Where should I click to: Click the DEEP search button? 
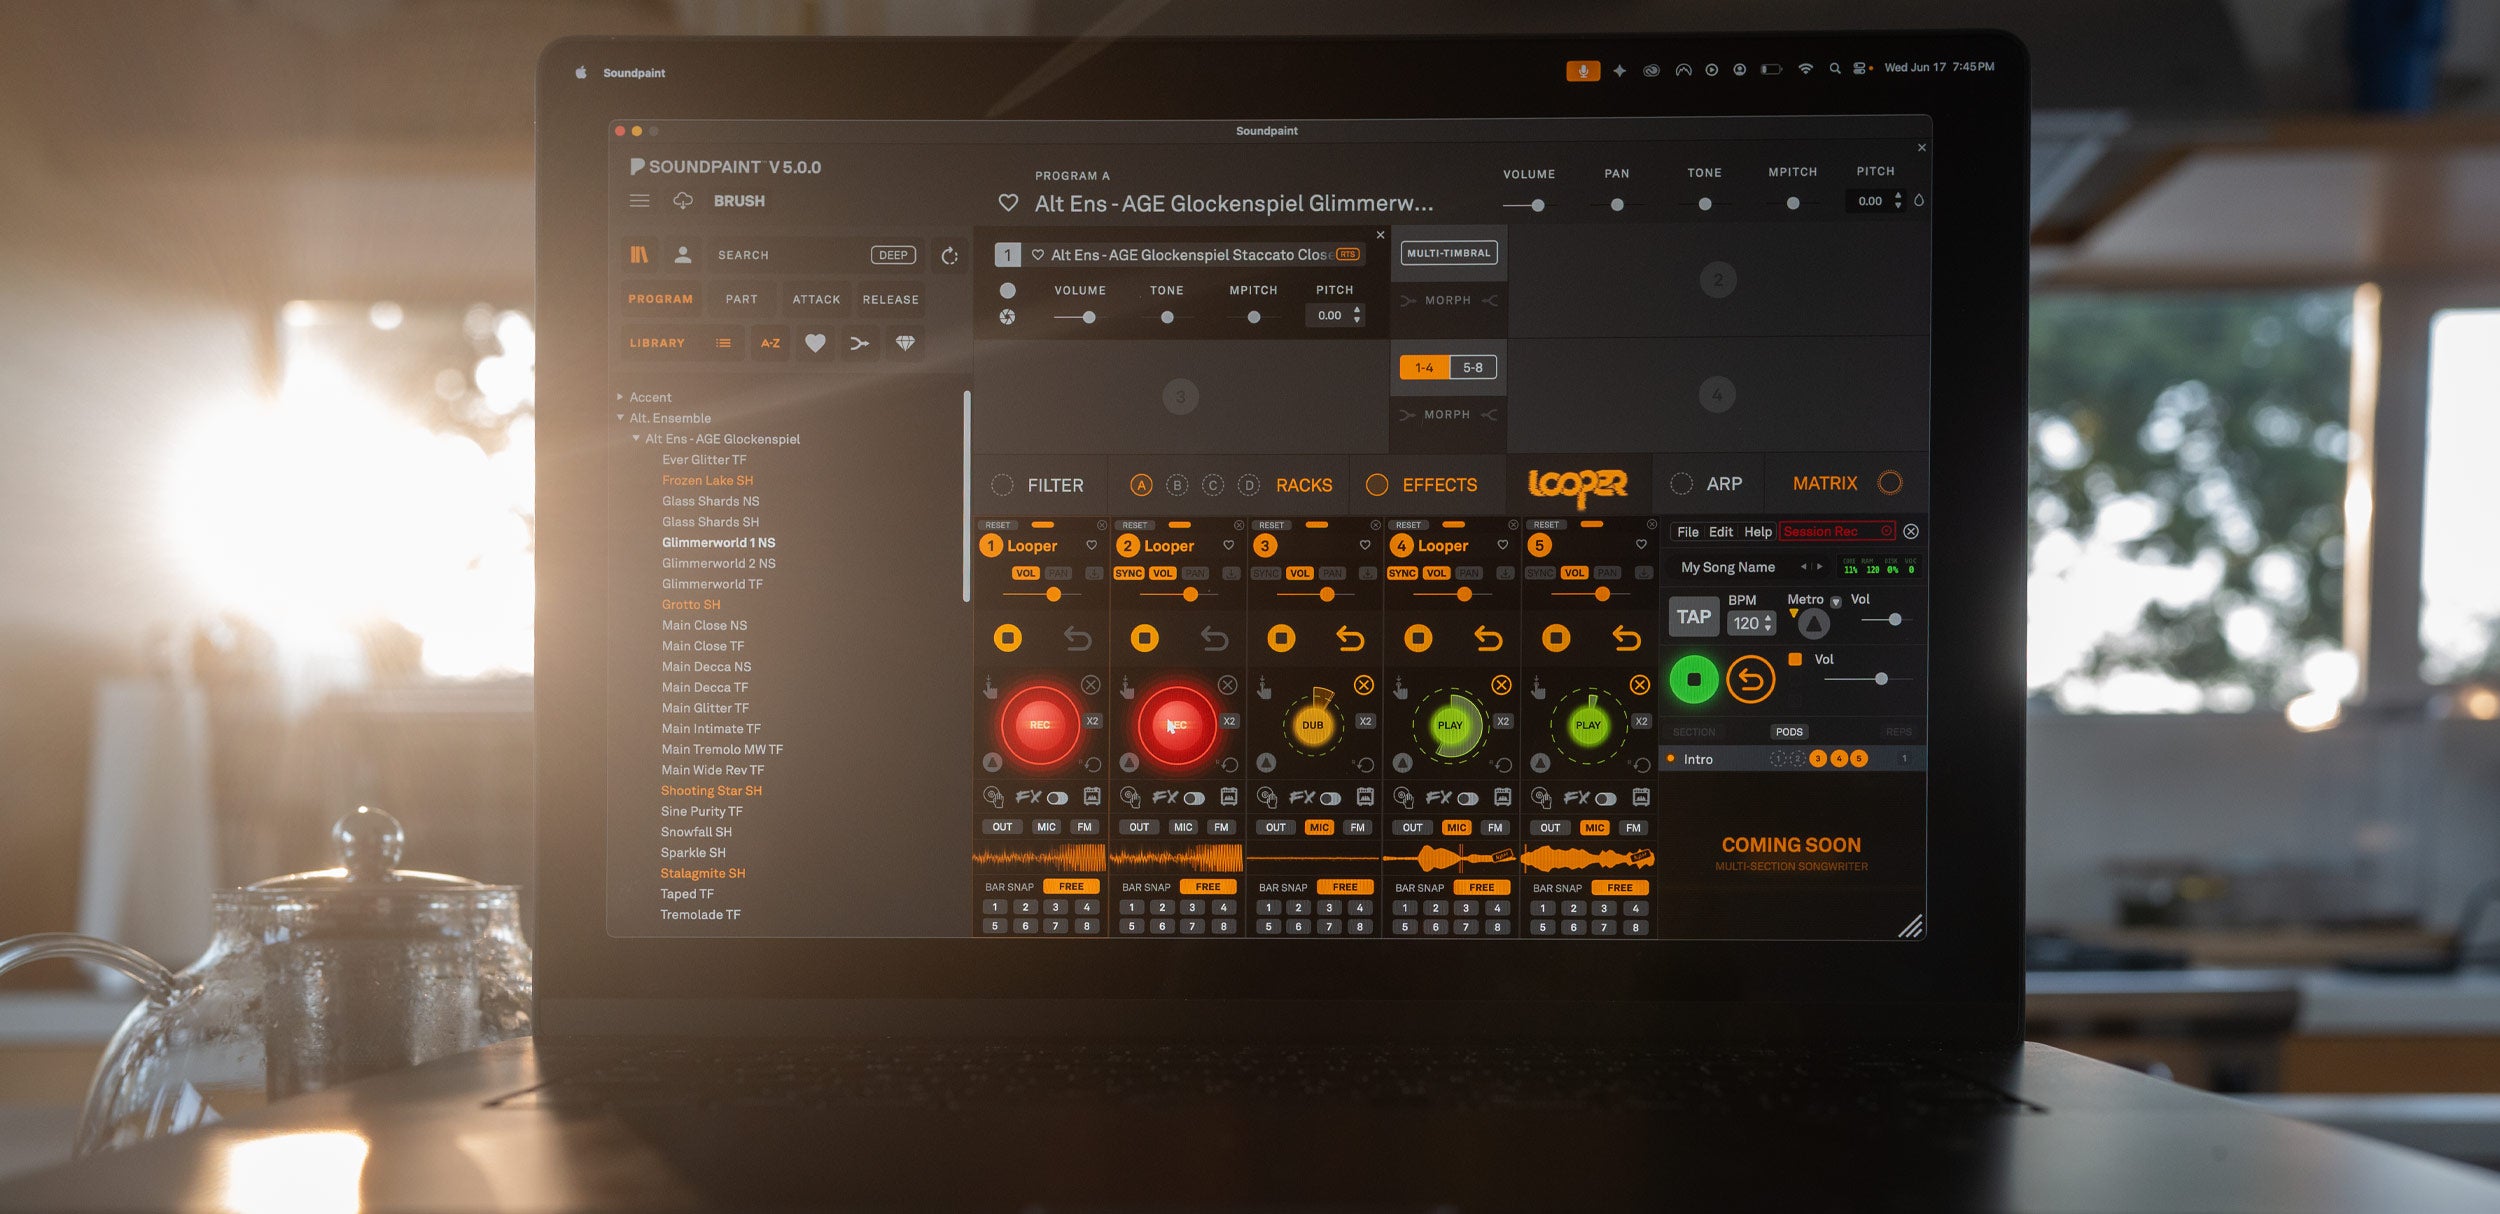893,255
